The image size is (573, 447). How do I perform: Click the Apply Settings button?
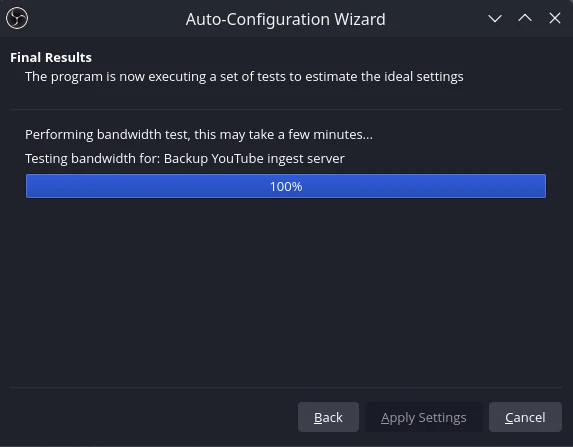click(424, 417)
